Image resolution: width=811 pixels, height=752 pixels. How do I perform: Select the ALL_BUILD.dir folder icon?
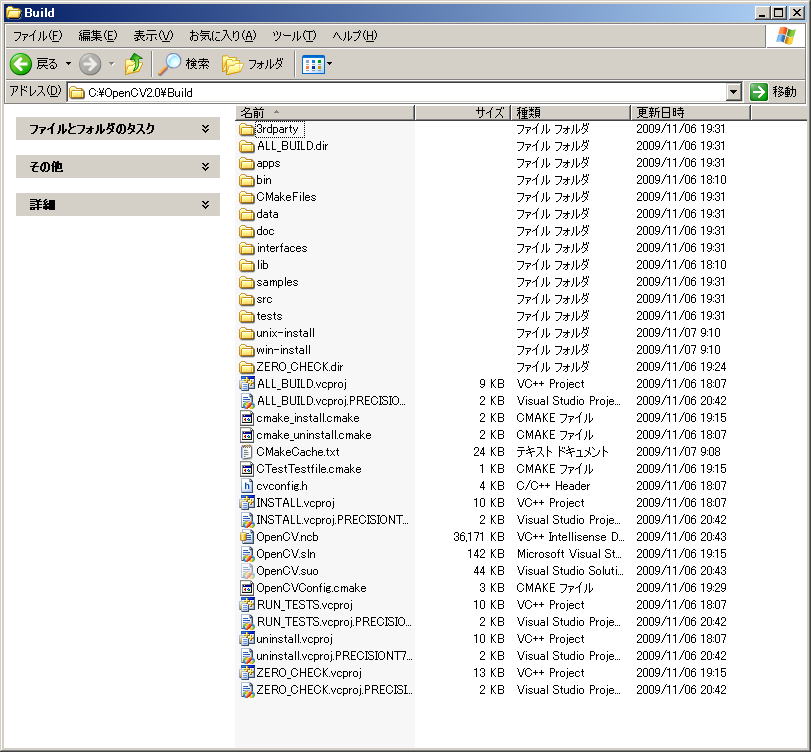pyautogui.click(x=247, y=146)
